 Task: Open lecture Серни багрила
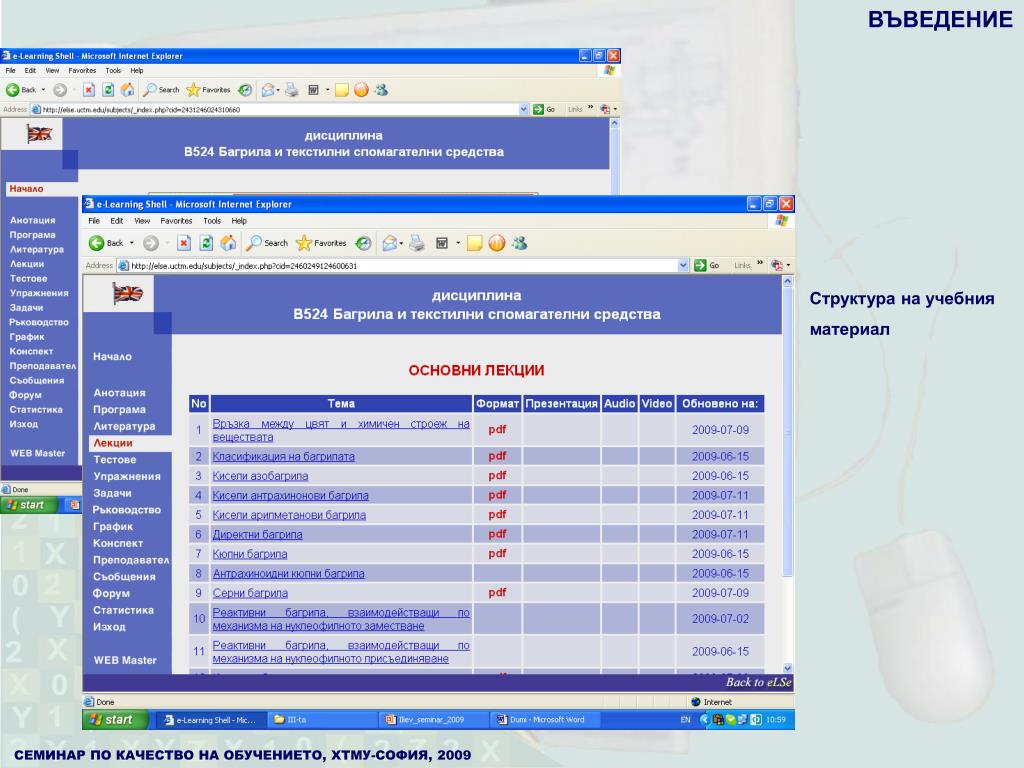pos(250,593)
